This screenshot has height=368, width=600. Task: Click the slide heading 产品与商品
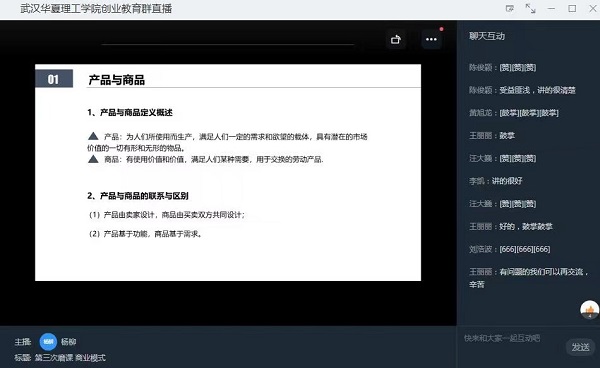(116, 80)
